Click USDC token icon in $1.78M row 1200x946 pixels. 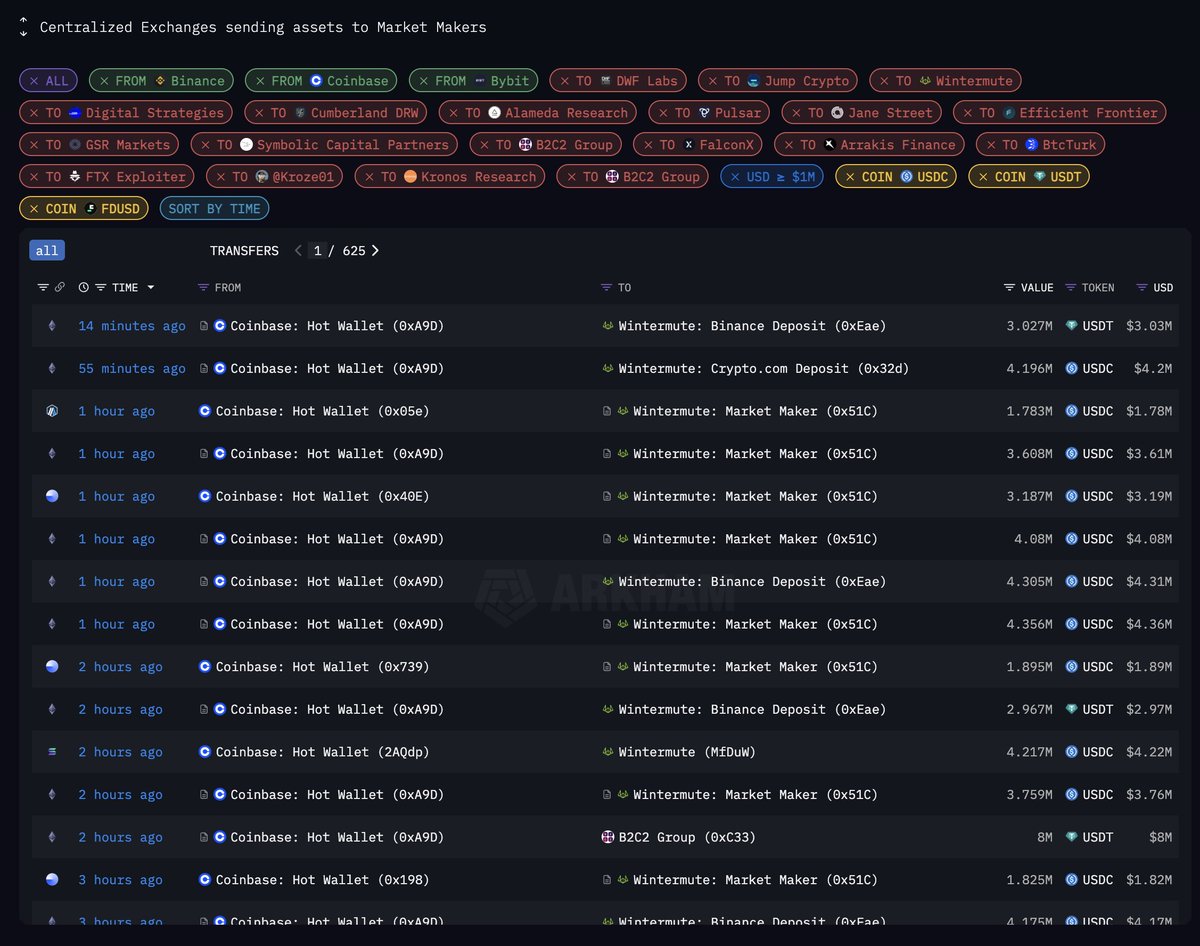click(x=1071, y=411)
